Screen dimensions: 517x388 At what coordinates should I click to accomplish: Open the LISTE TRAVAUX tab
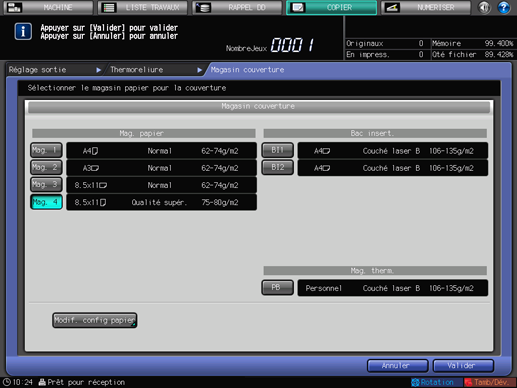[x=143, y=7]
